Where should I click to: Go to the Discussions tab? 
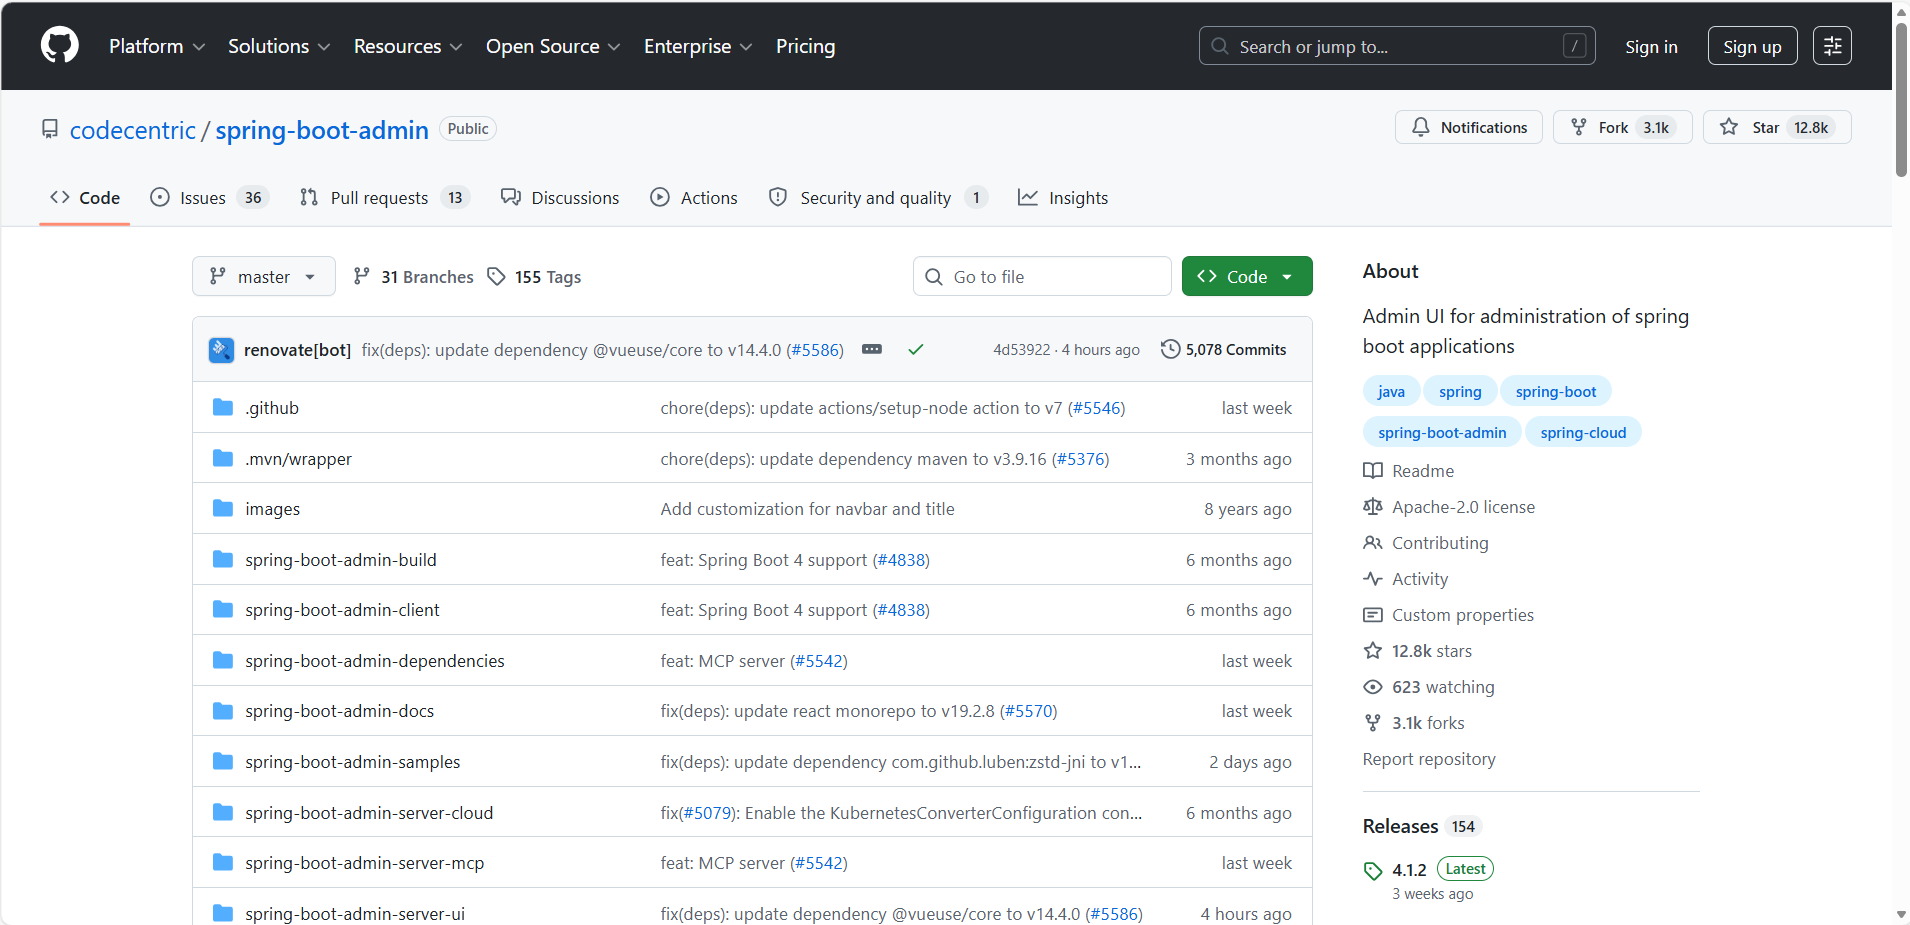pyautogui.click(x=560, y=197)
